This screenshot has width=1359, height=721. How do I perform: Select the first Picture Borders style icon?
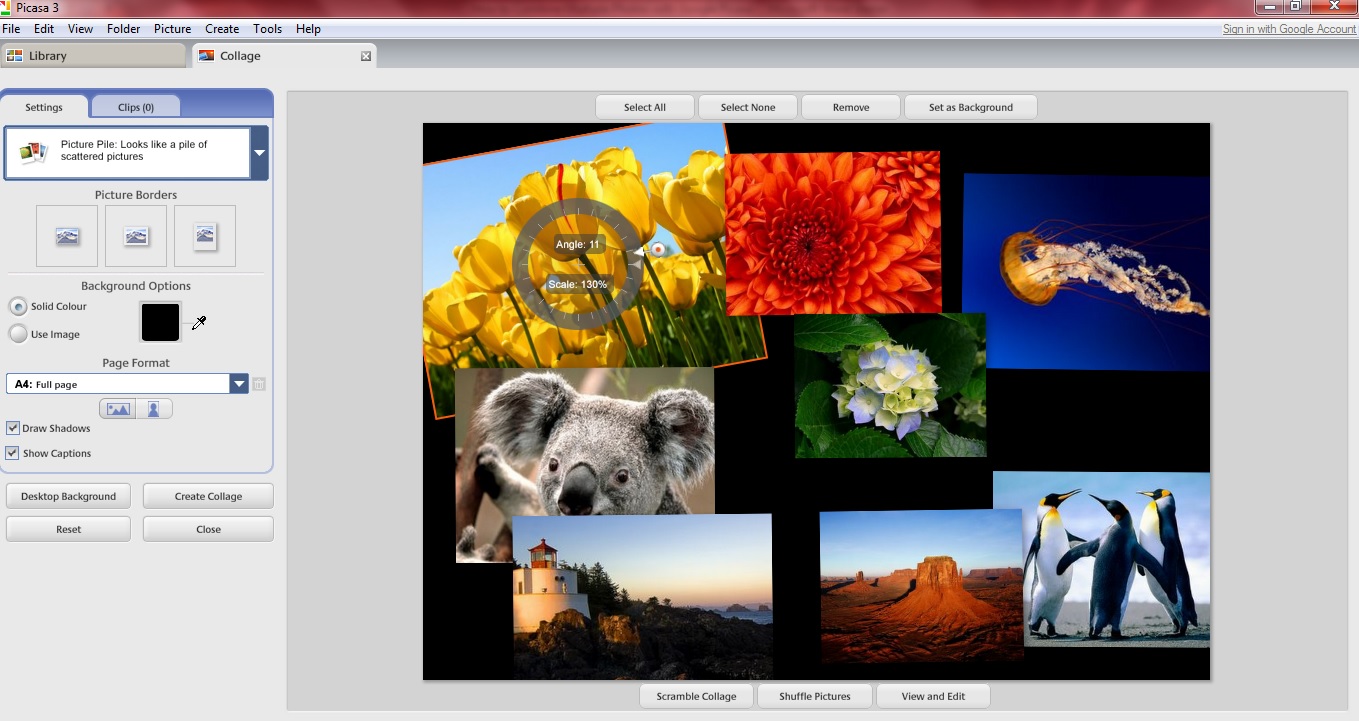click(66, 236)
